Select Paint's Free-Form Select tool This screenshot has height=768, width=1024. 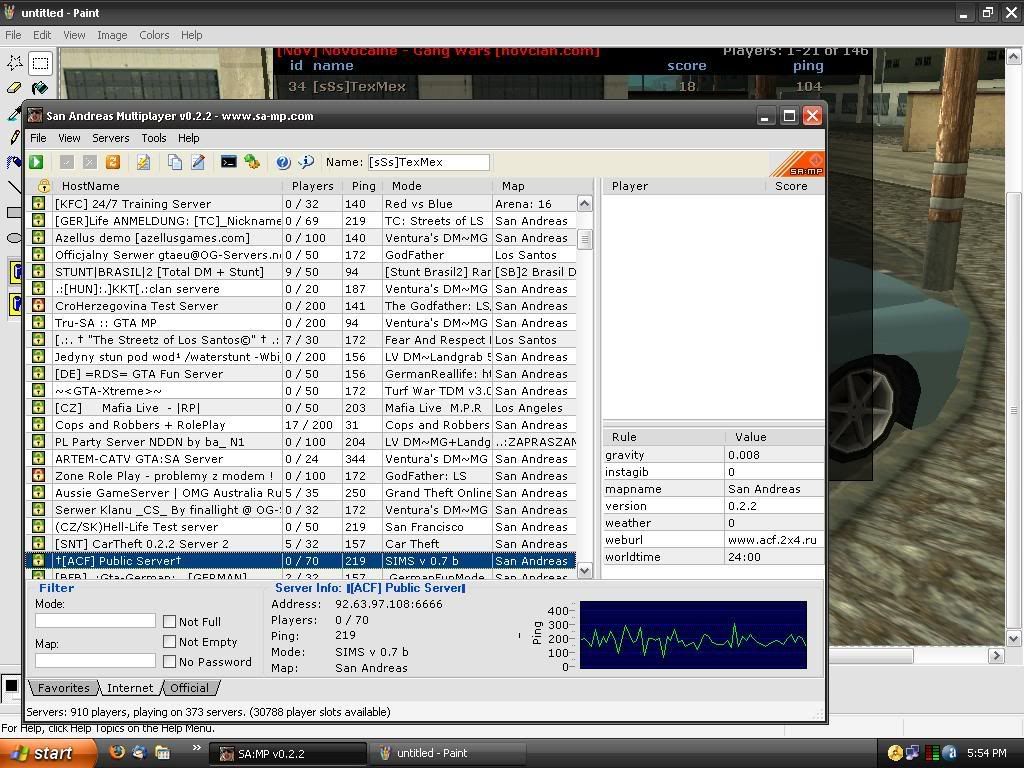point(14,63)
